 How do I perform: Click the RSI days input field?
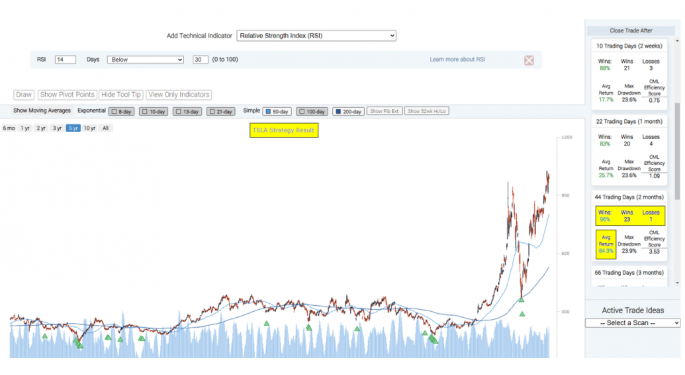tap(65, 59)
